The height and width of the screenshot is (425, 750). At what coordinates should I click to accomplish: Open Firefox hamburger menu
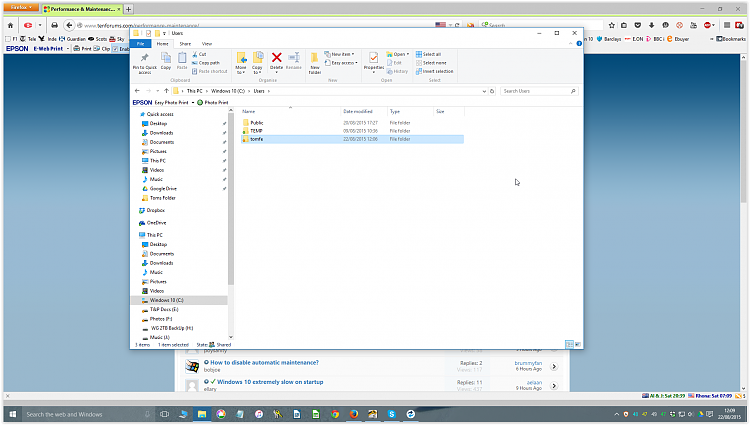tap(727, 25)
